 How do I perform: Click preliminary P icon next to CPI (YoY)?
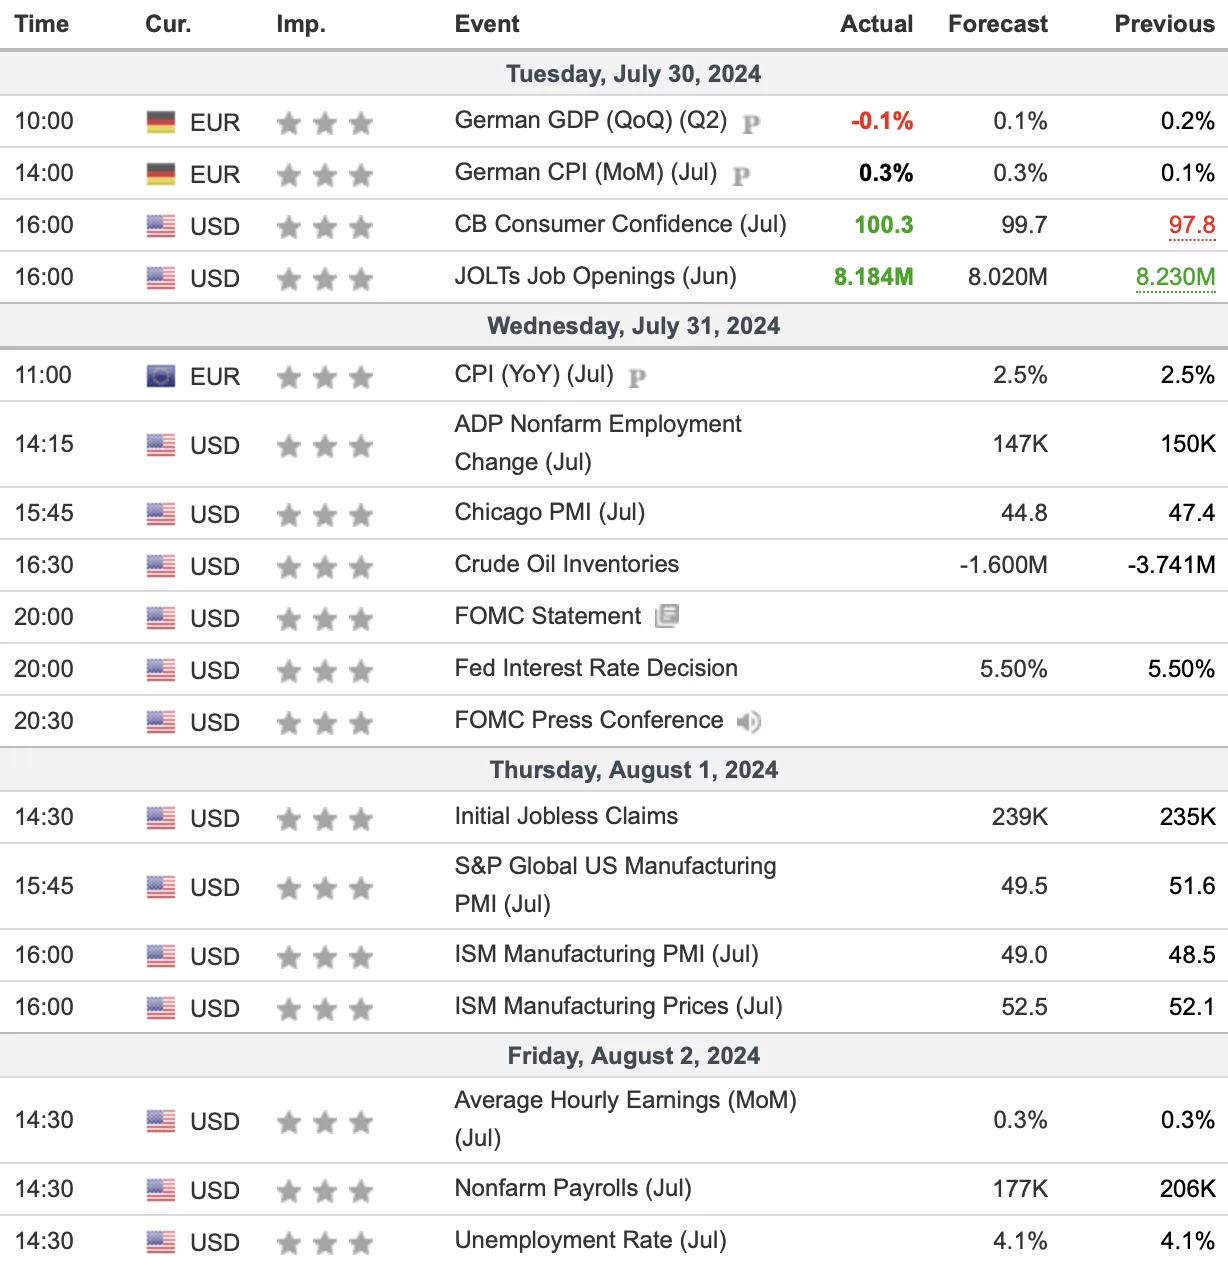(x=637, y=377)
